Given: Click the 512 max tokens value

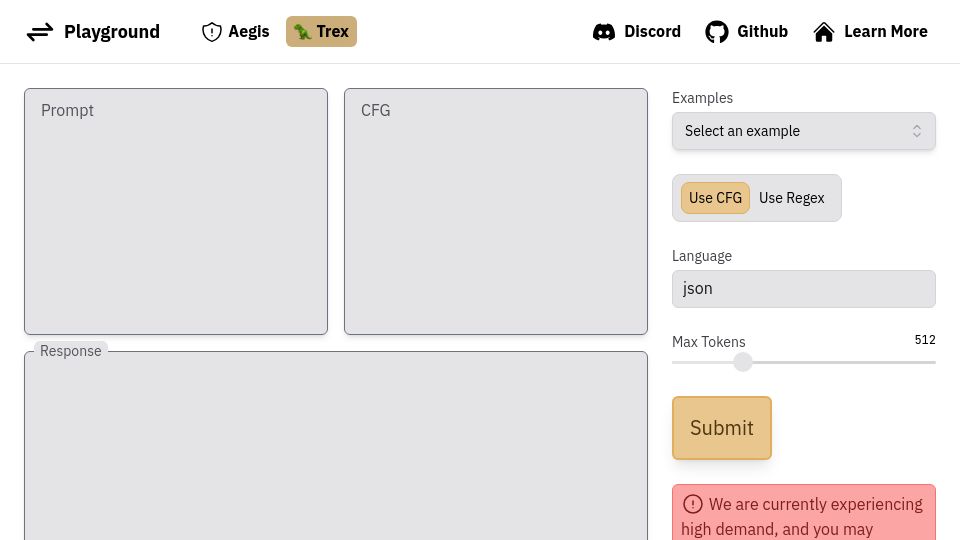Looking at the screenshot, I should [925, 340].
